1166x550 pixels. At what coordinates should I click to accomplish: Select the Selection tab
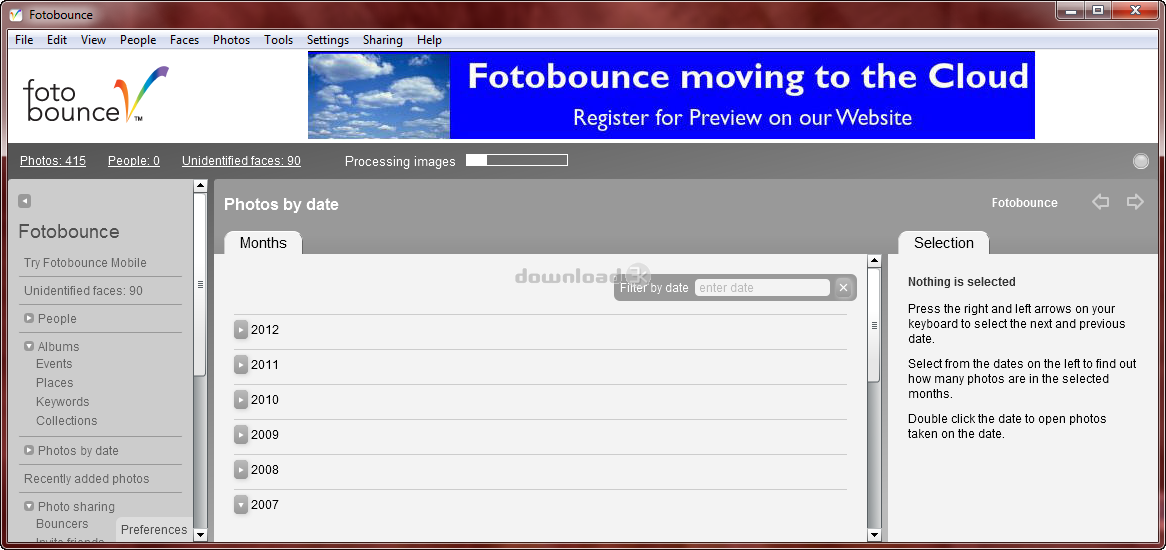[x=944, y=243]
